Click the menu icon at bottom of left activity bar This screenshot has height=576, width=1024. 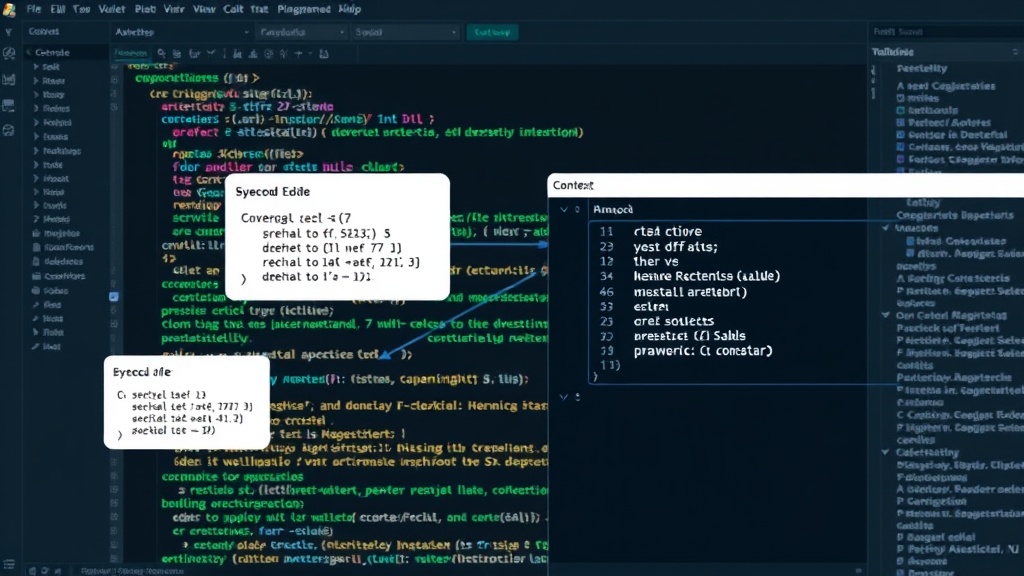[8, 564]
